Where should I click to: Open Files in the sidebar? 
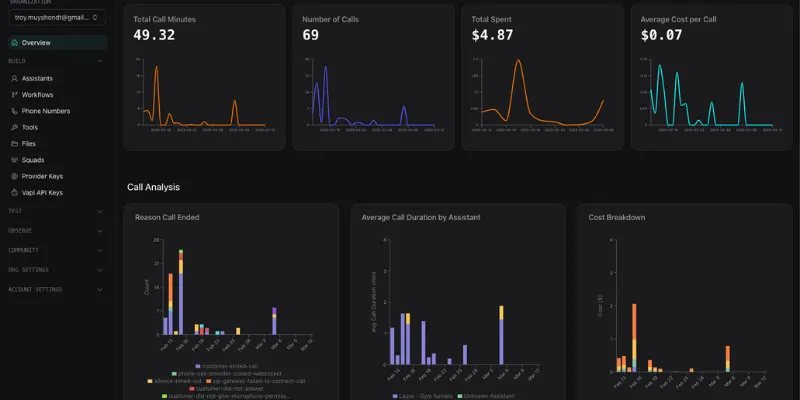[x=29, y=144]
